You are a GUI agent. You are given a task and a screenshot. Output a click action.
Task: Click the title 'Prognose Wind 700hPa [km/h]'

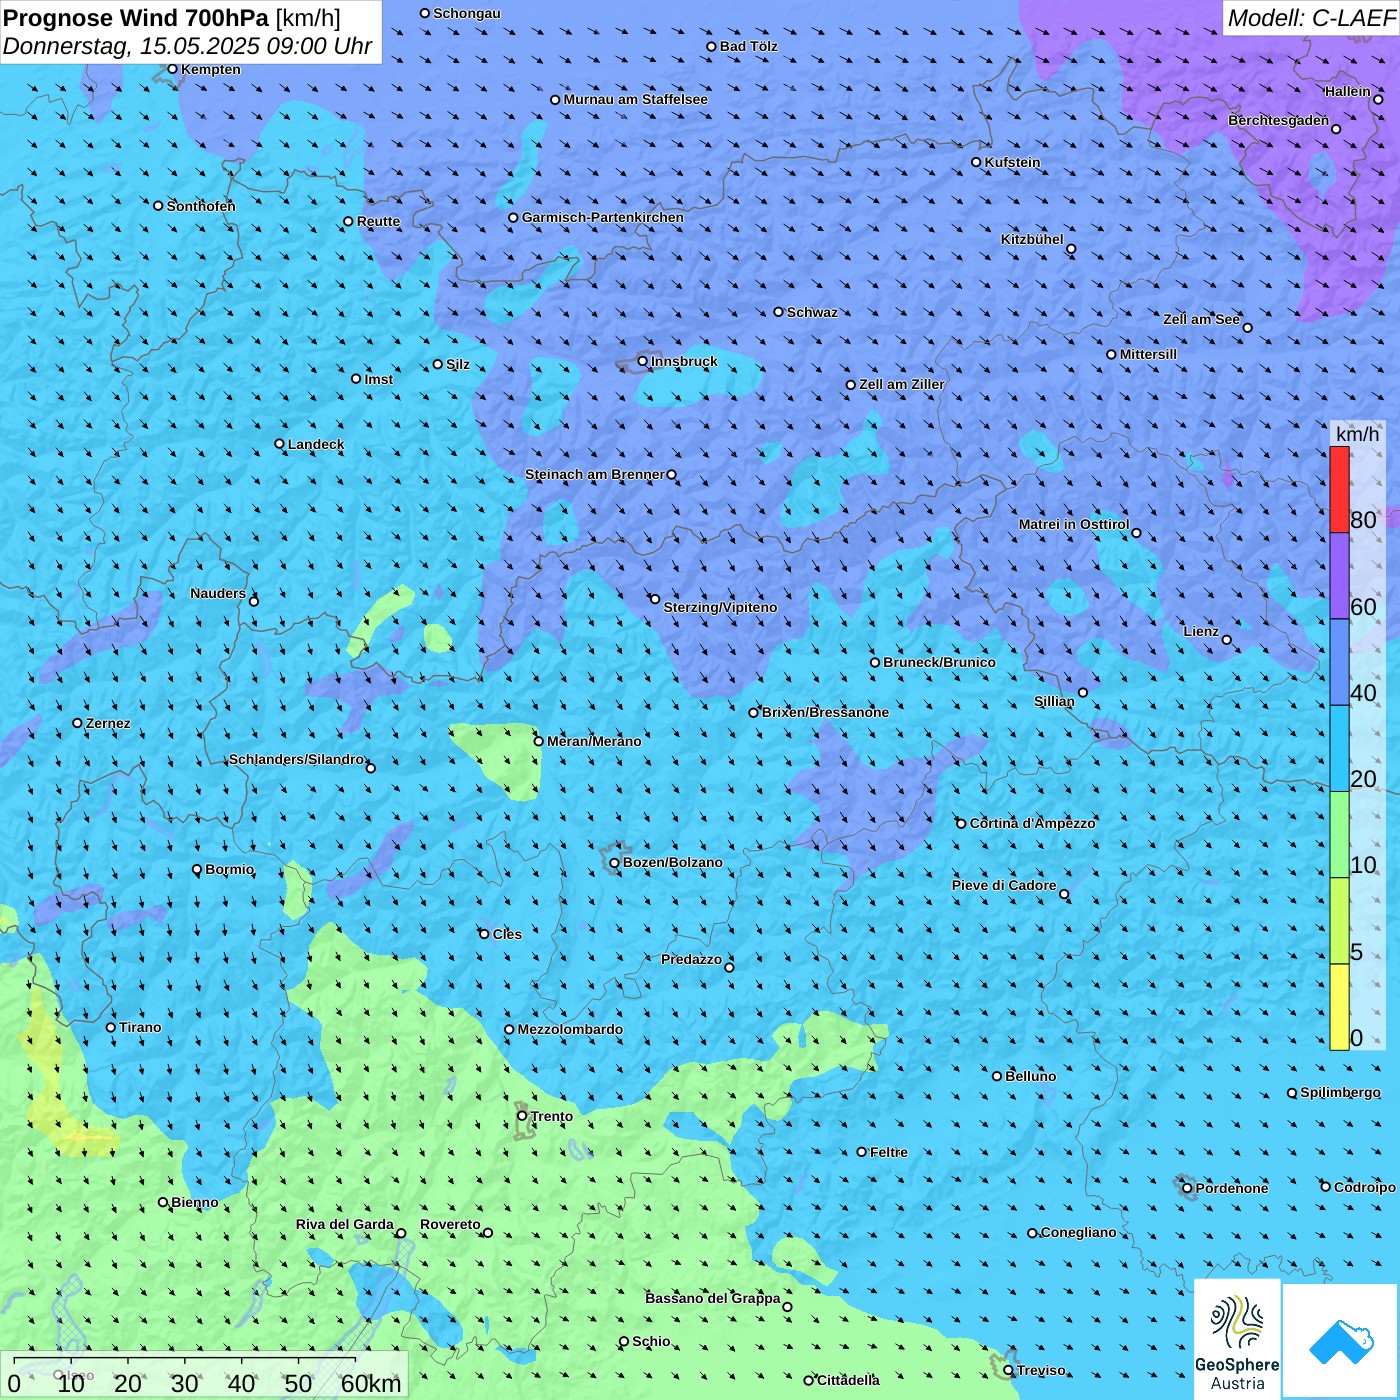pyautogui.click(x=172, y=18)
